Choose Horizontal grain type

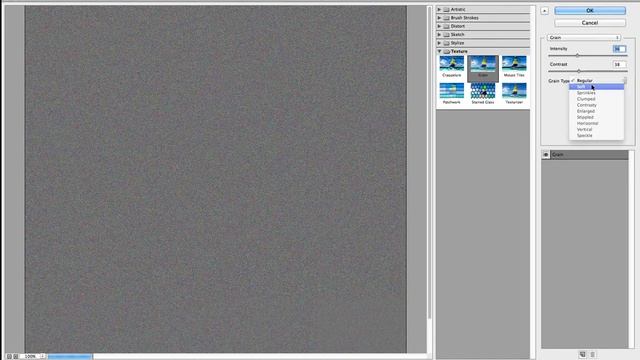tap(596, 123)
